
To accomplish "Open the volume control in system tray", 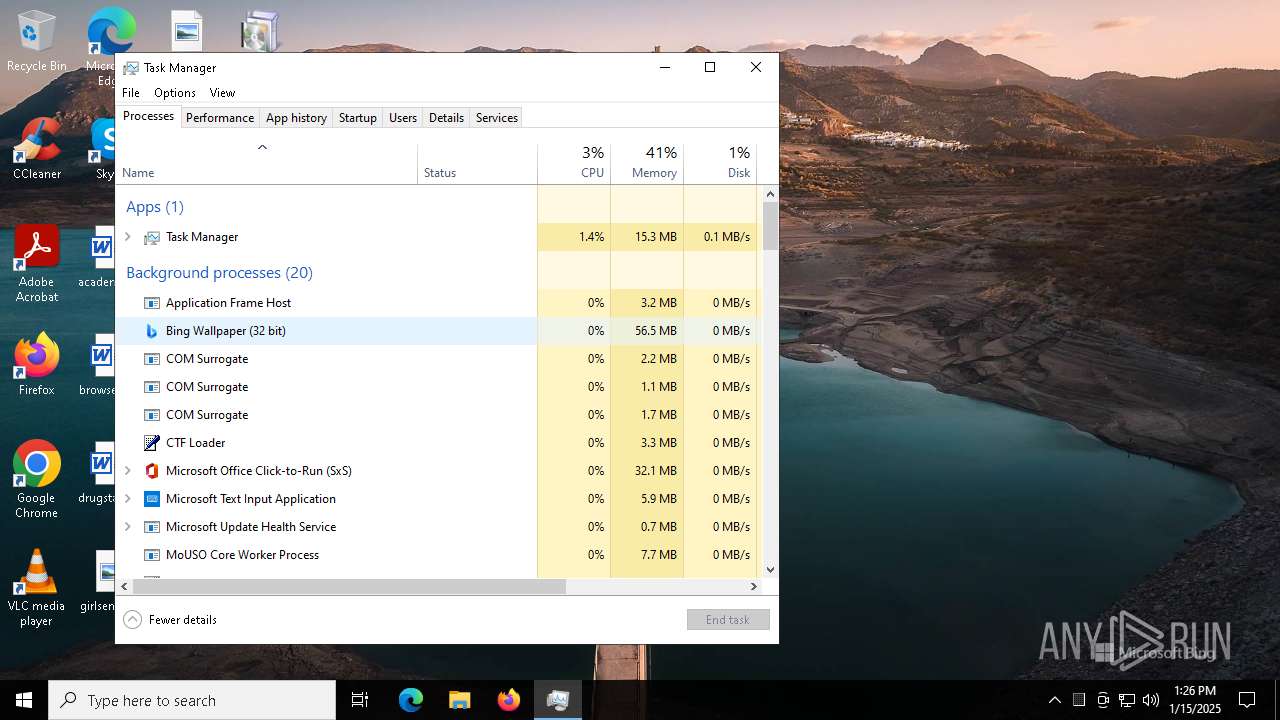I will [x=1151, y=700].
